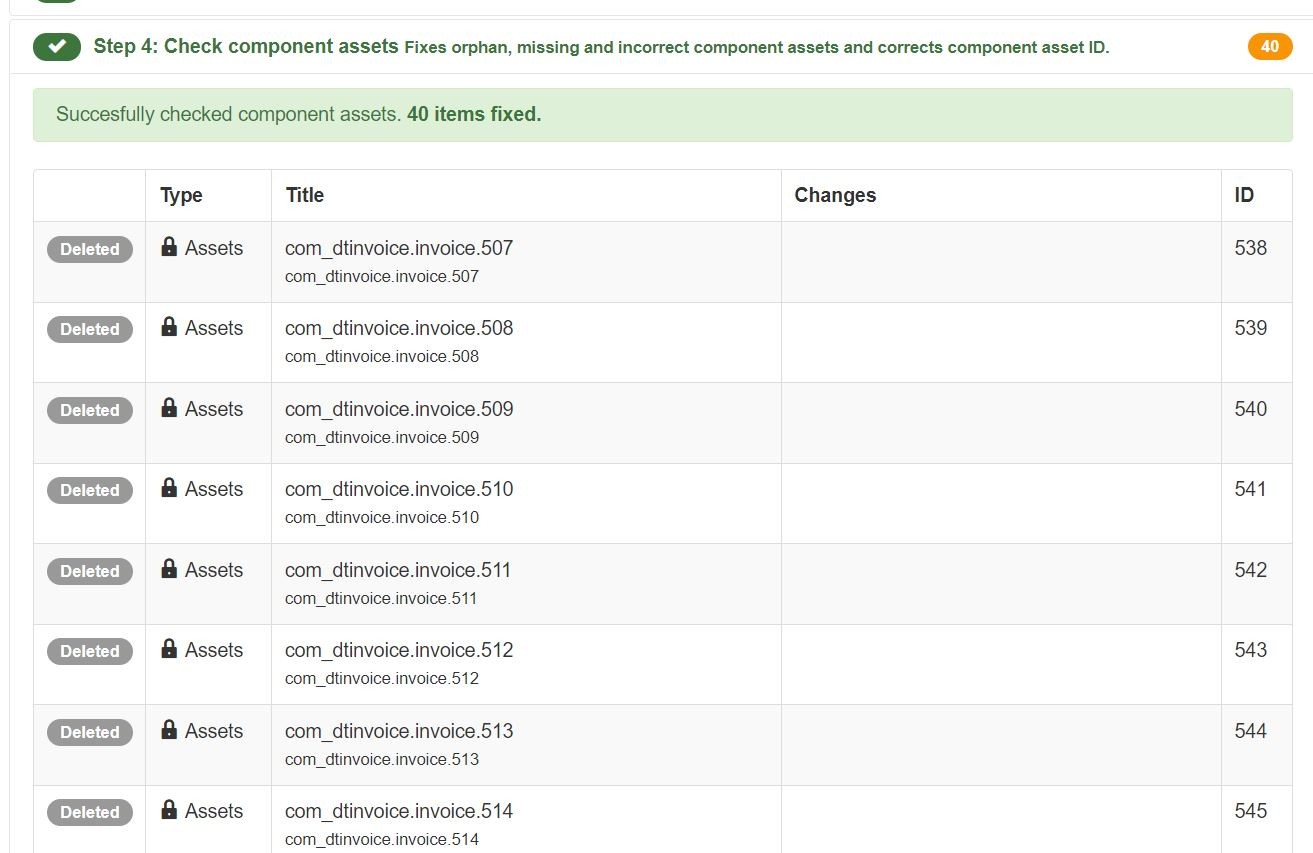
Task: Click the lock icon in invoice.512 row
Action: (169, 649)
